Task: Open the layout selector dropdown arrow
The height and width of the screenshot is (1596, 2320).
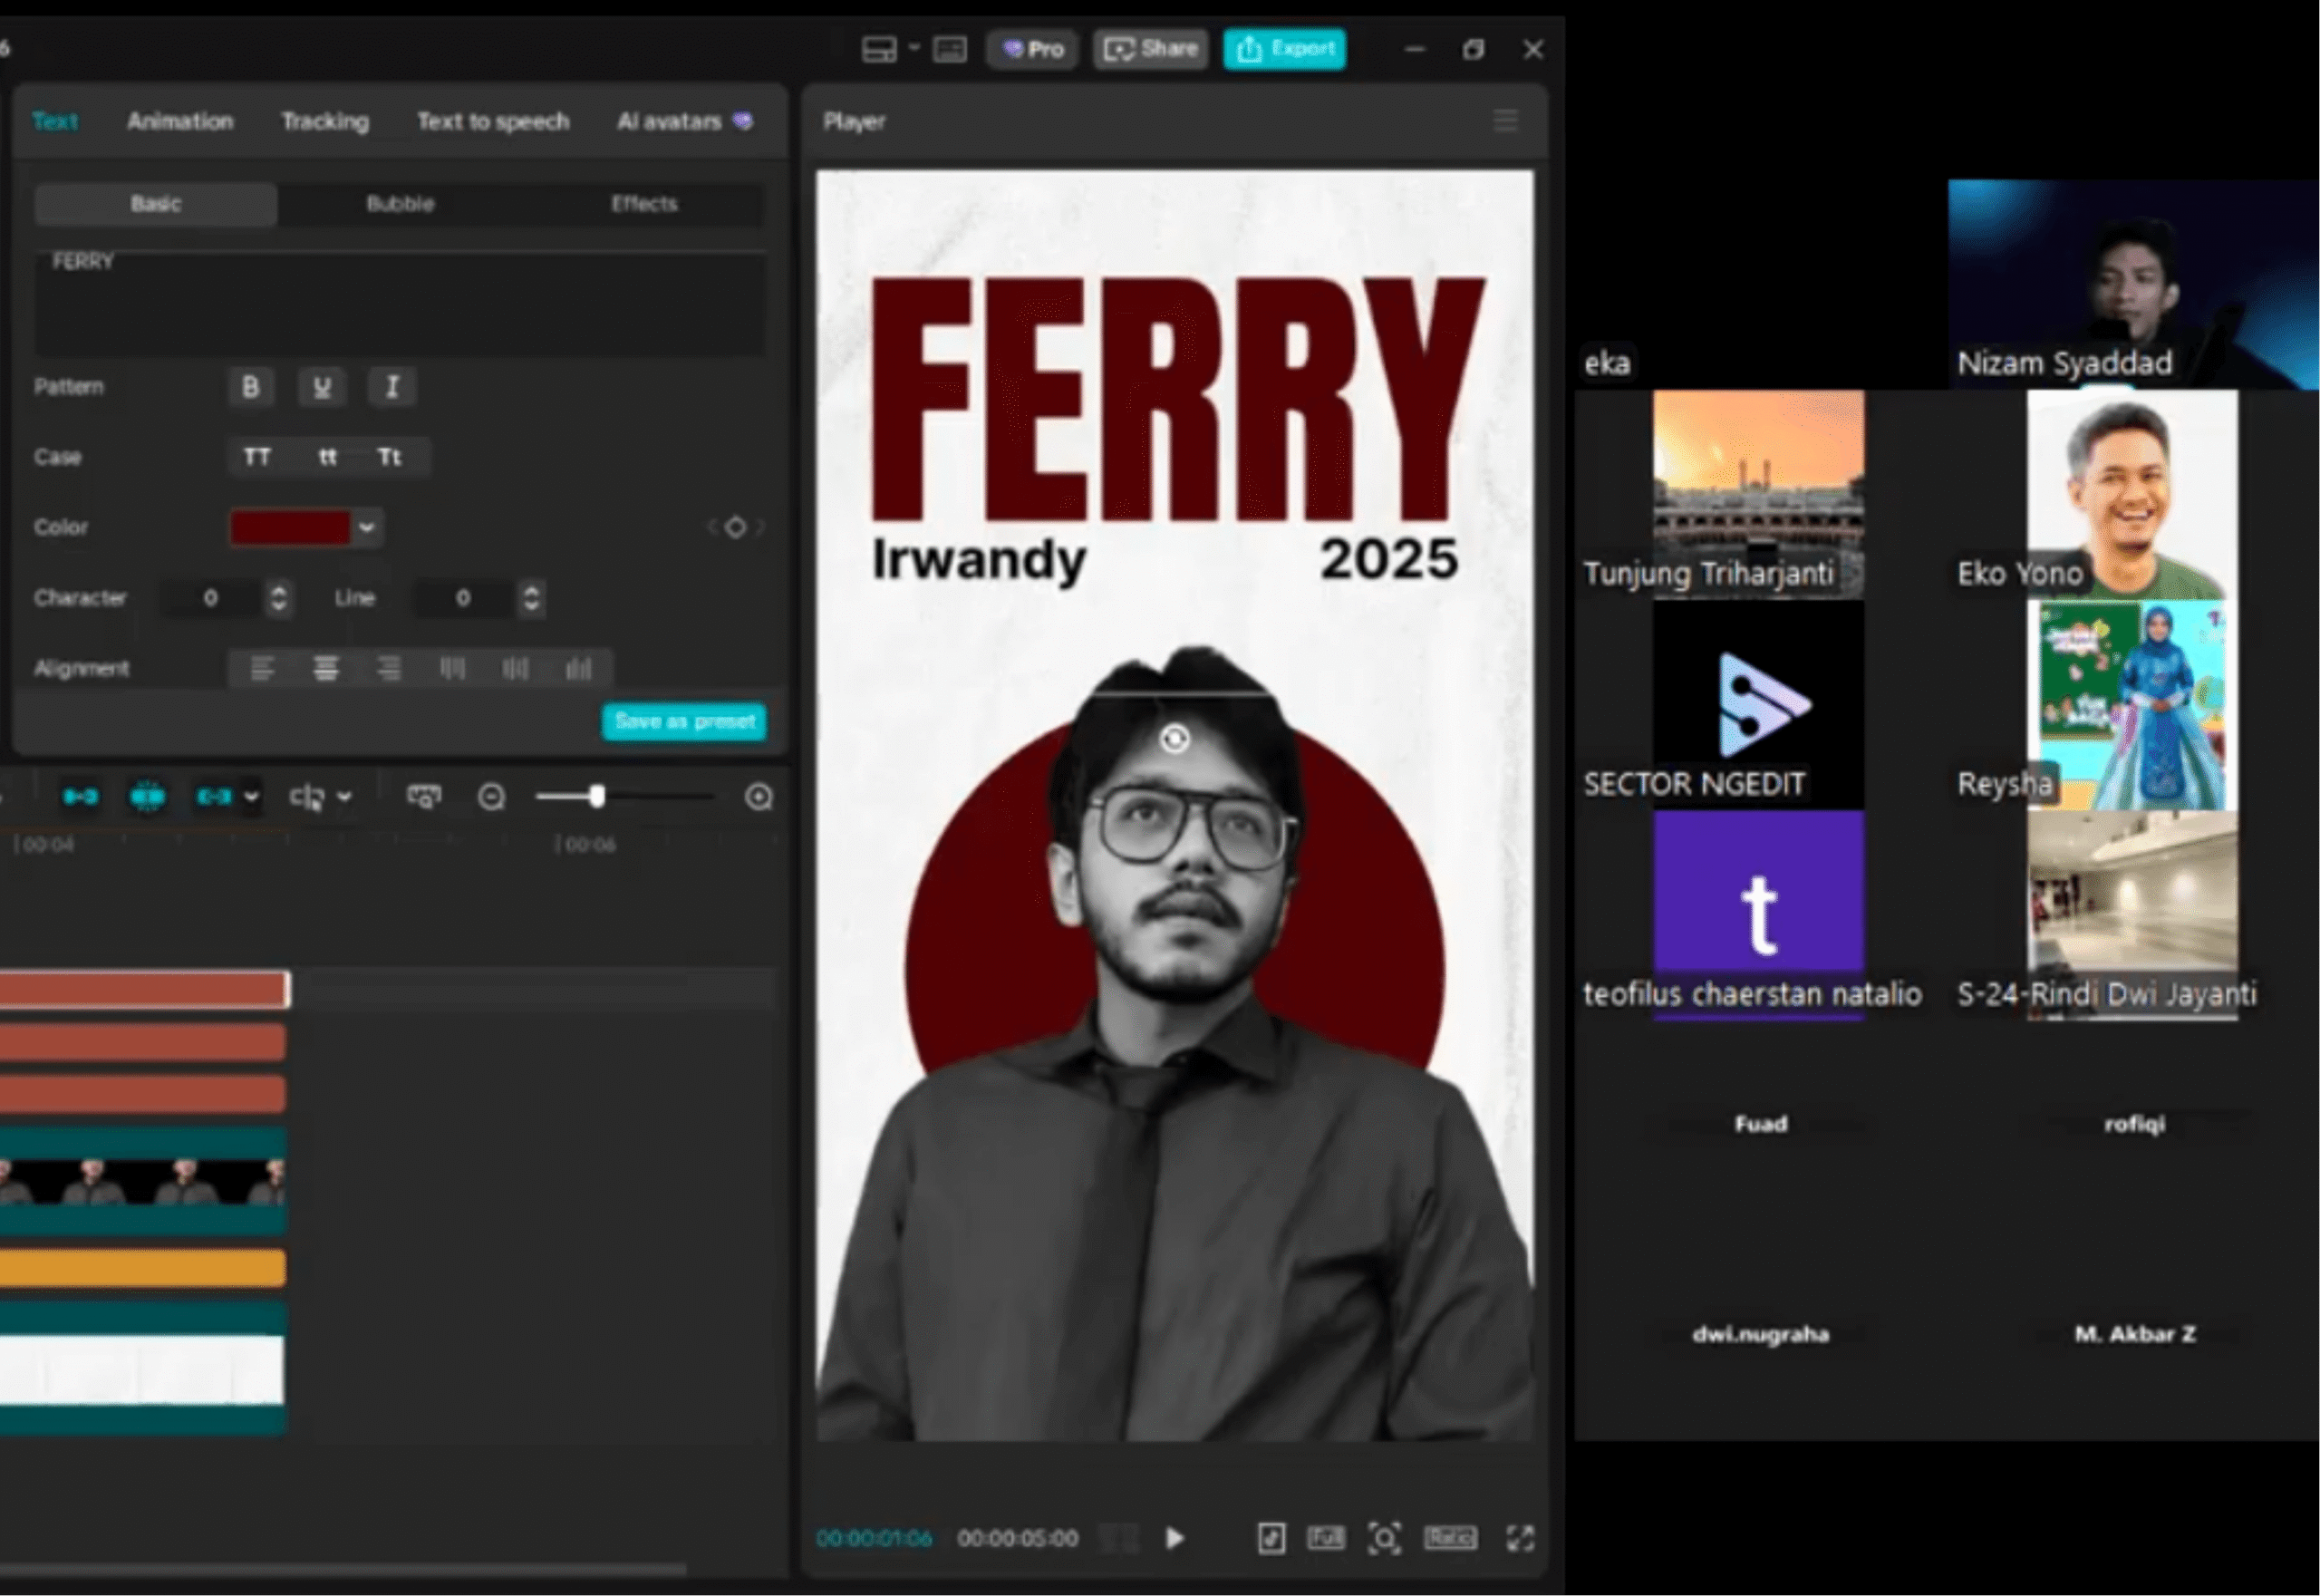Action: 914,48
